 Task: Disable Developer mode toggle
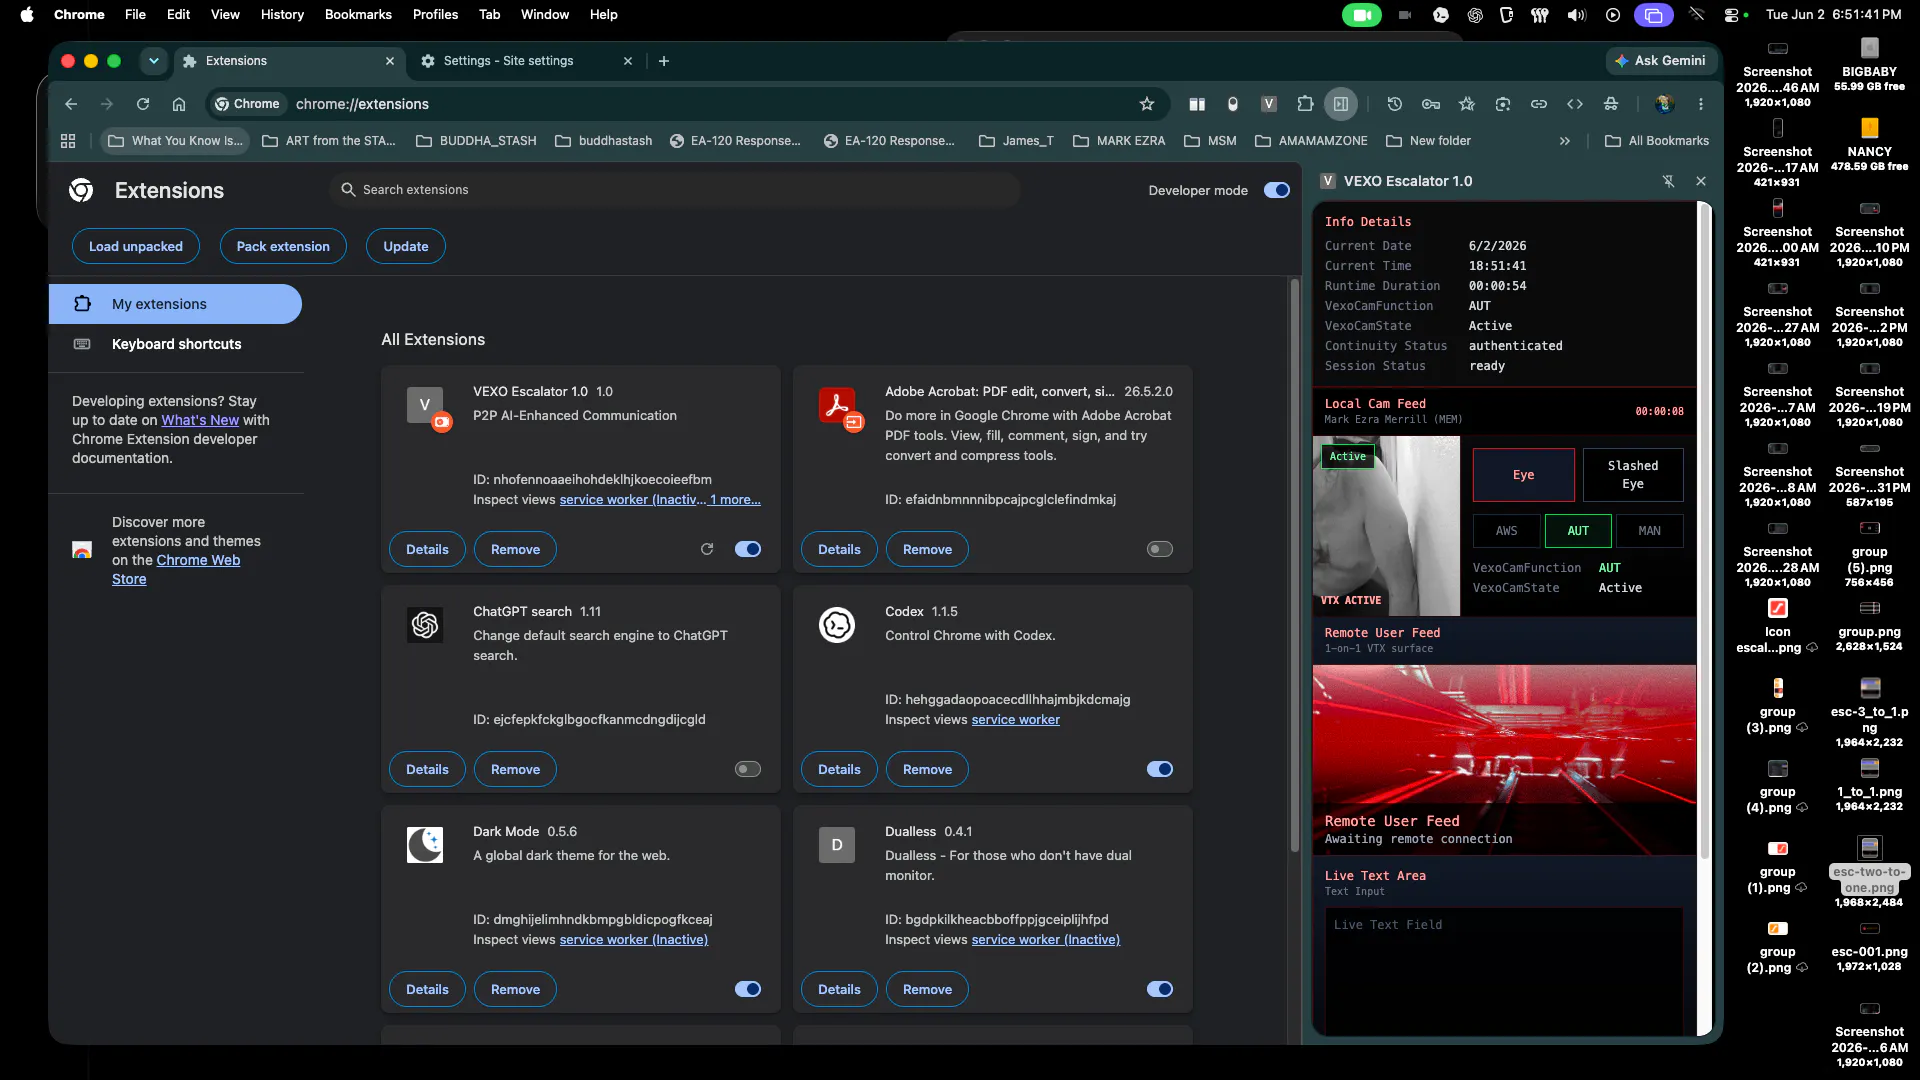coord(1277,190)
